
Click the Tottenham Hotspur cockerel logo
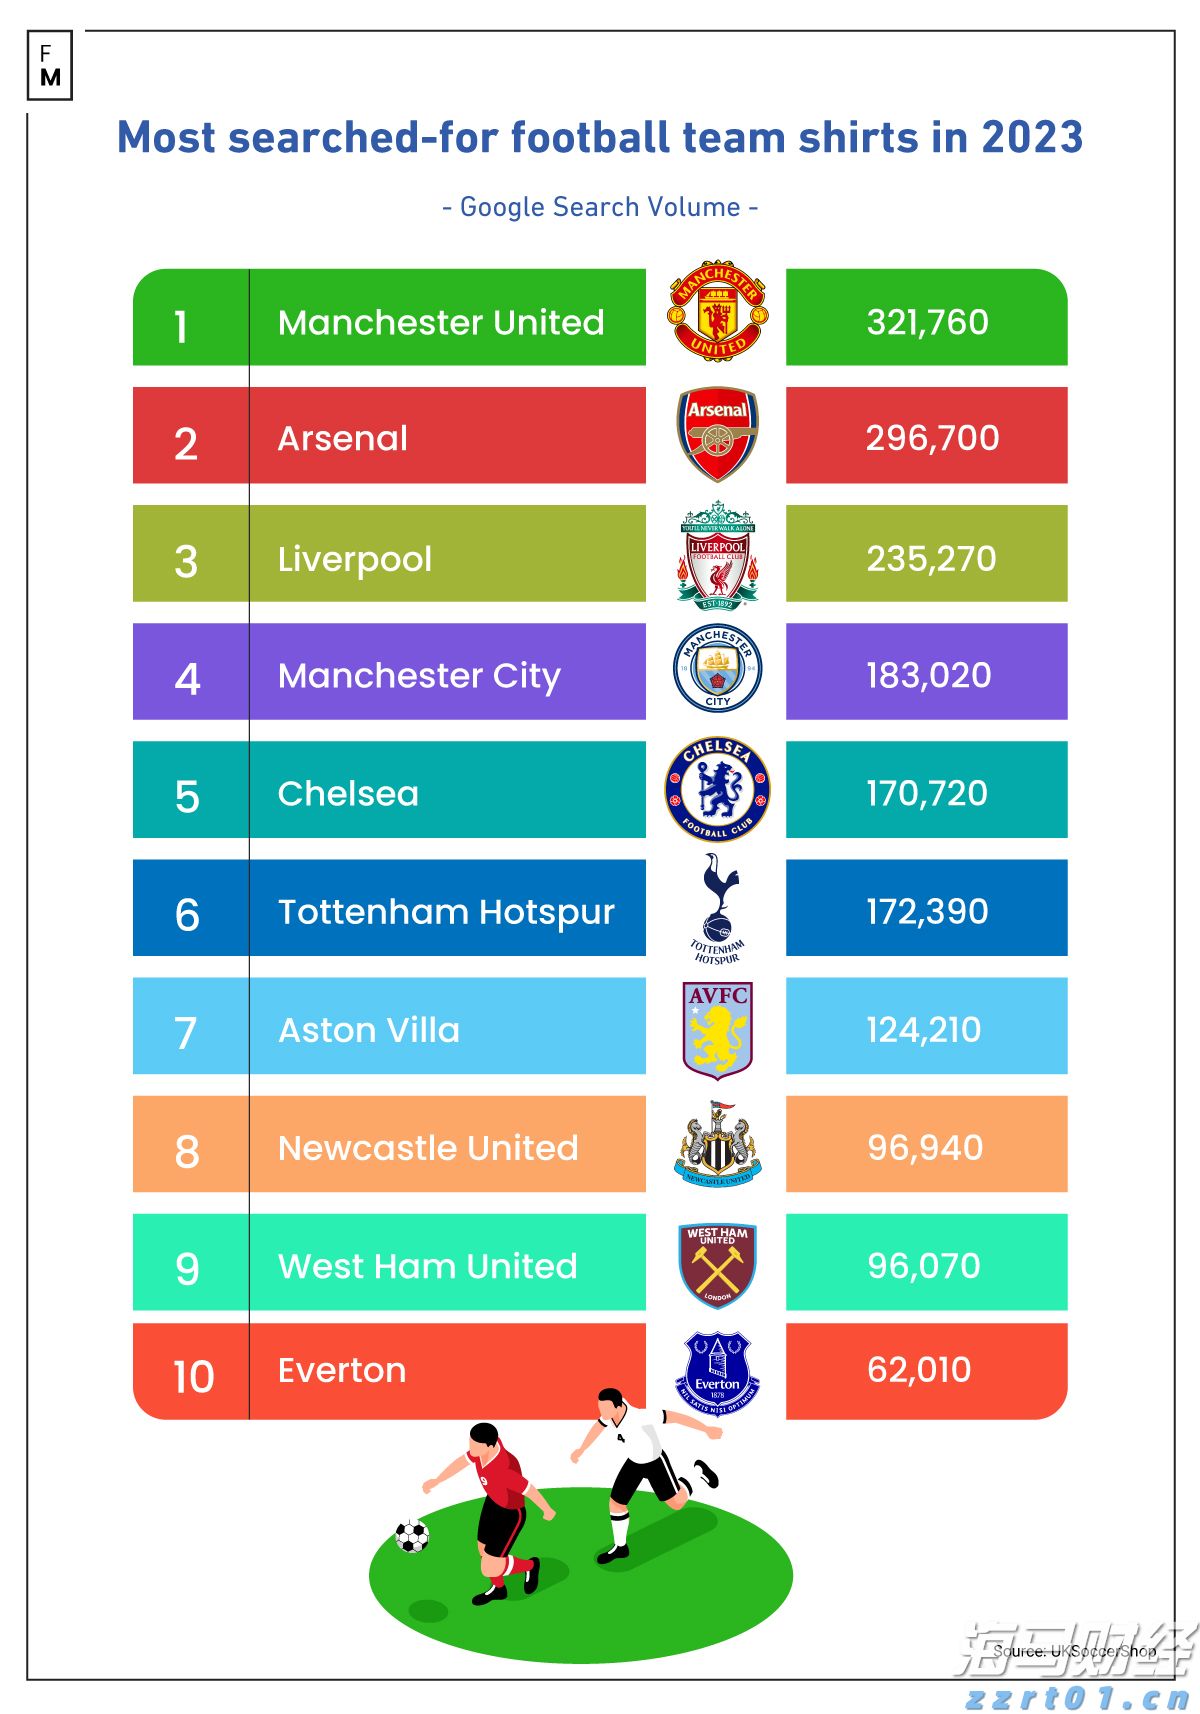point(717,907)
